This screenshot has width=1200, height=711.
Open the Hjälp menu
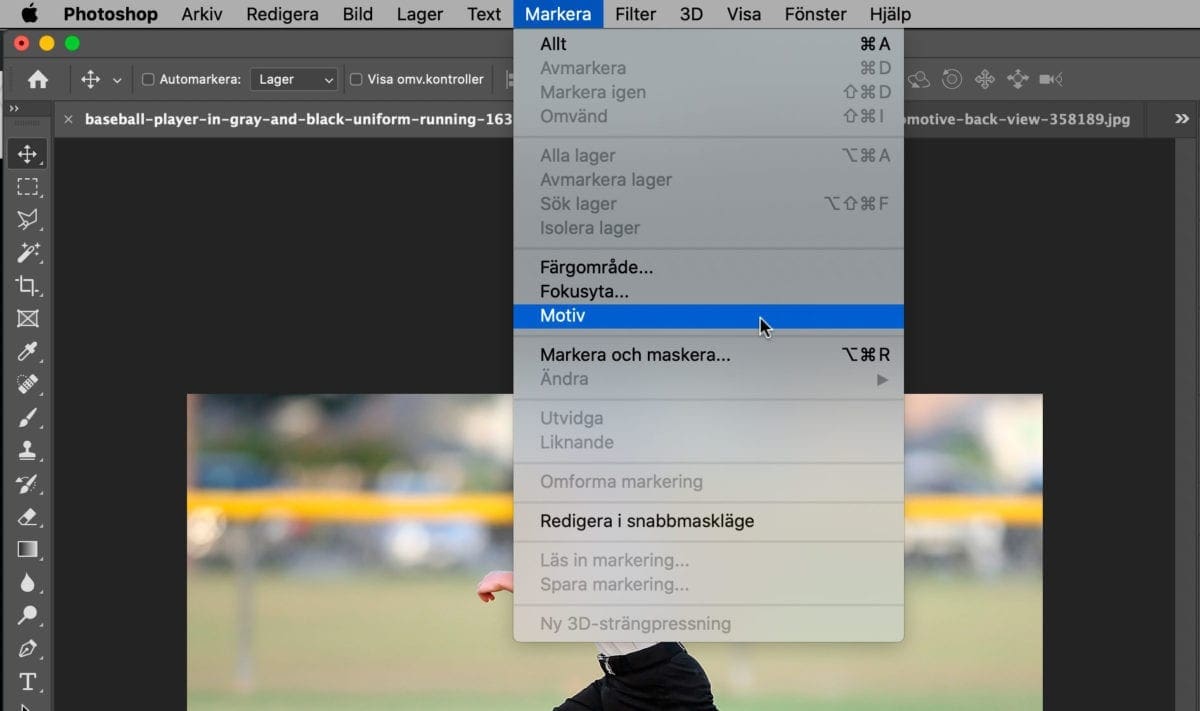(x=890, y=14)
